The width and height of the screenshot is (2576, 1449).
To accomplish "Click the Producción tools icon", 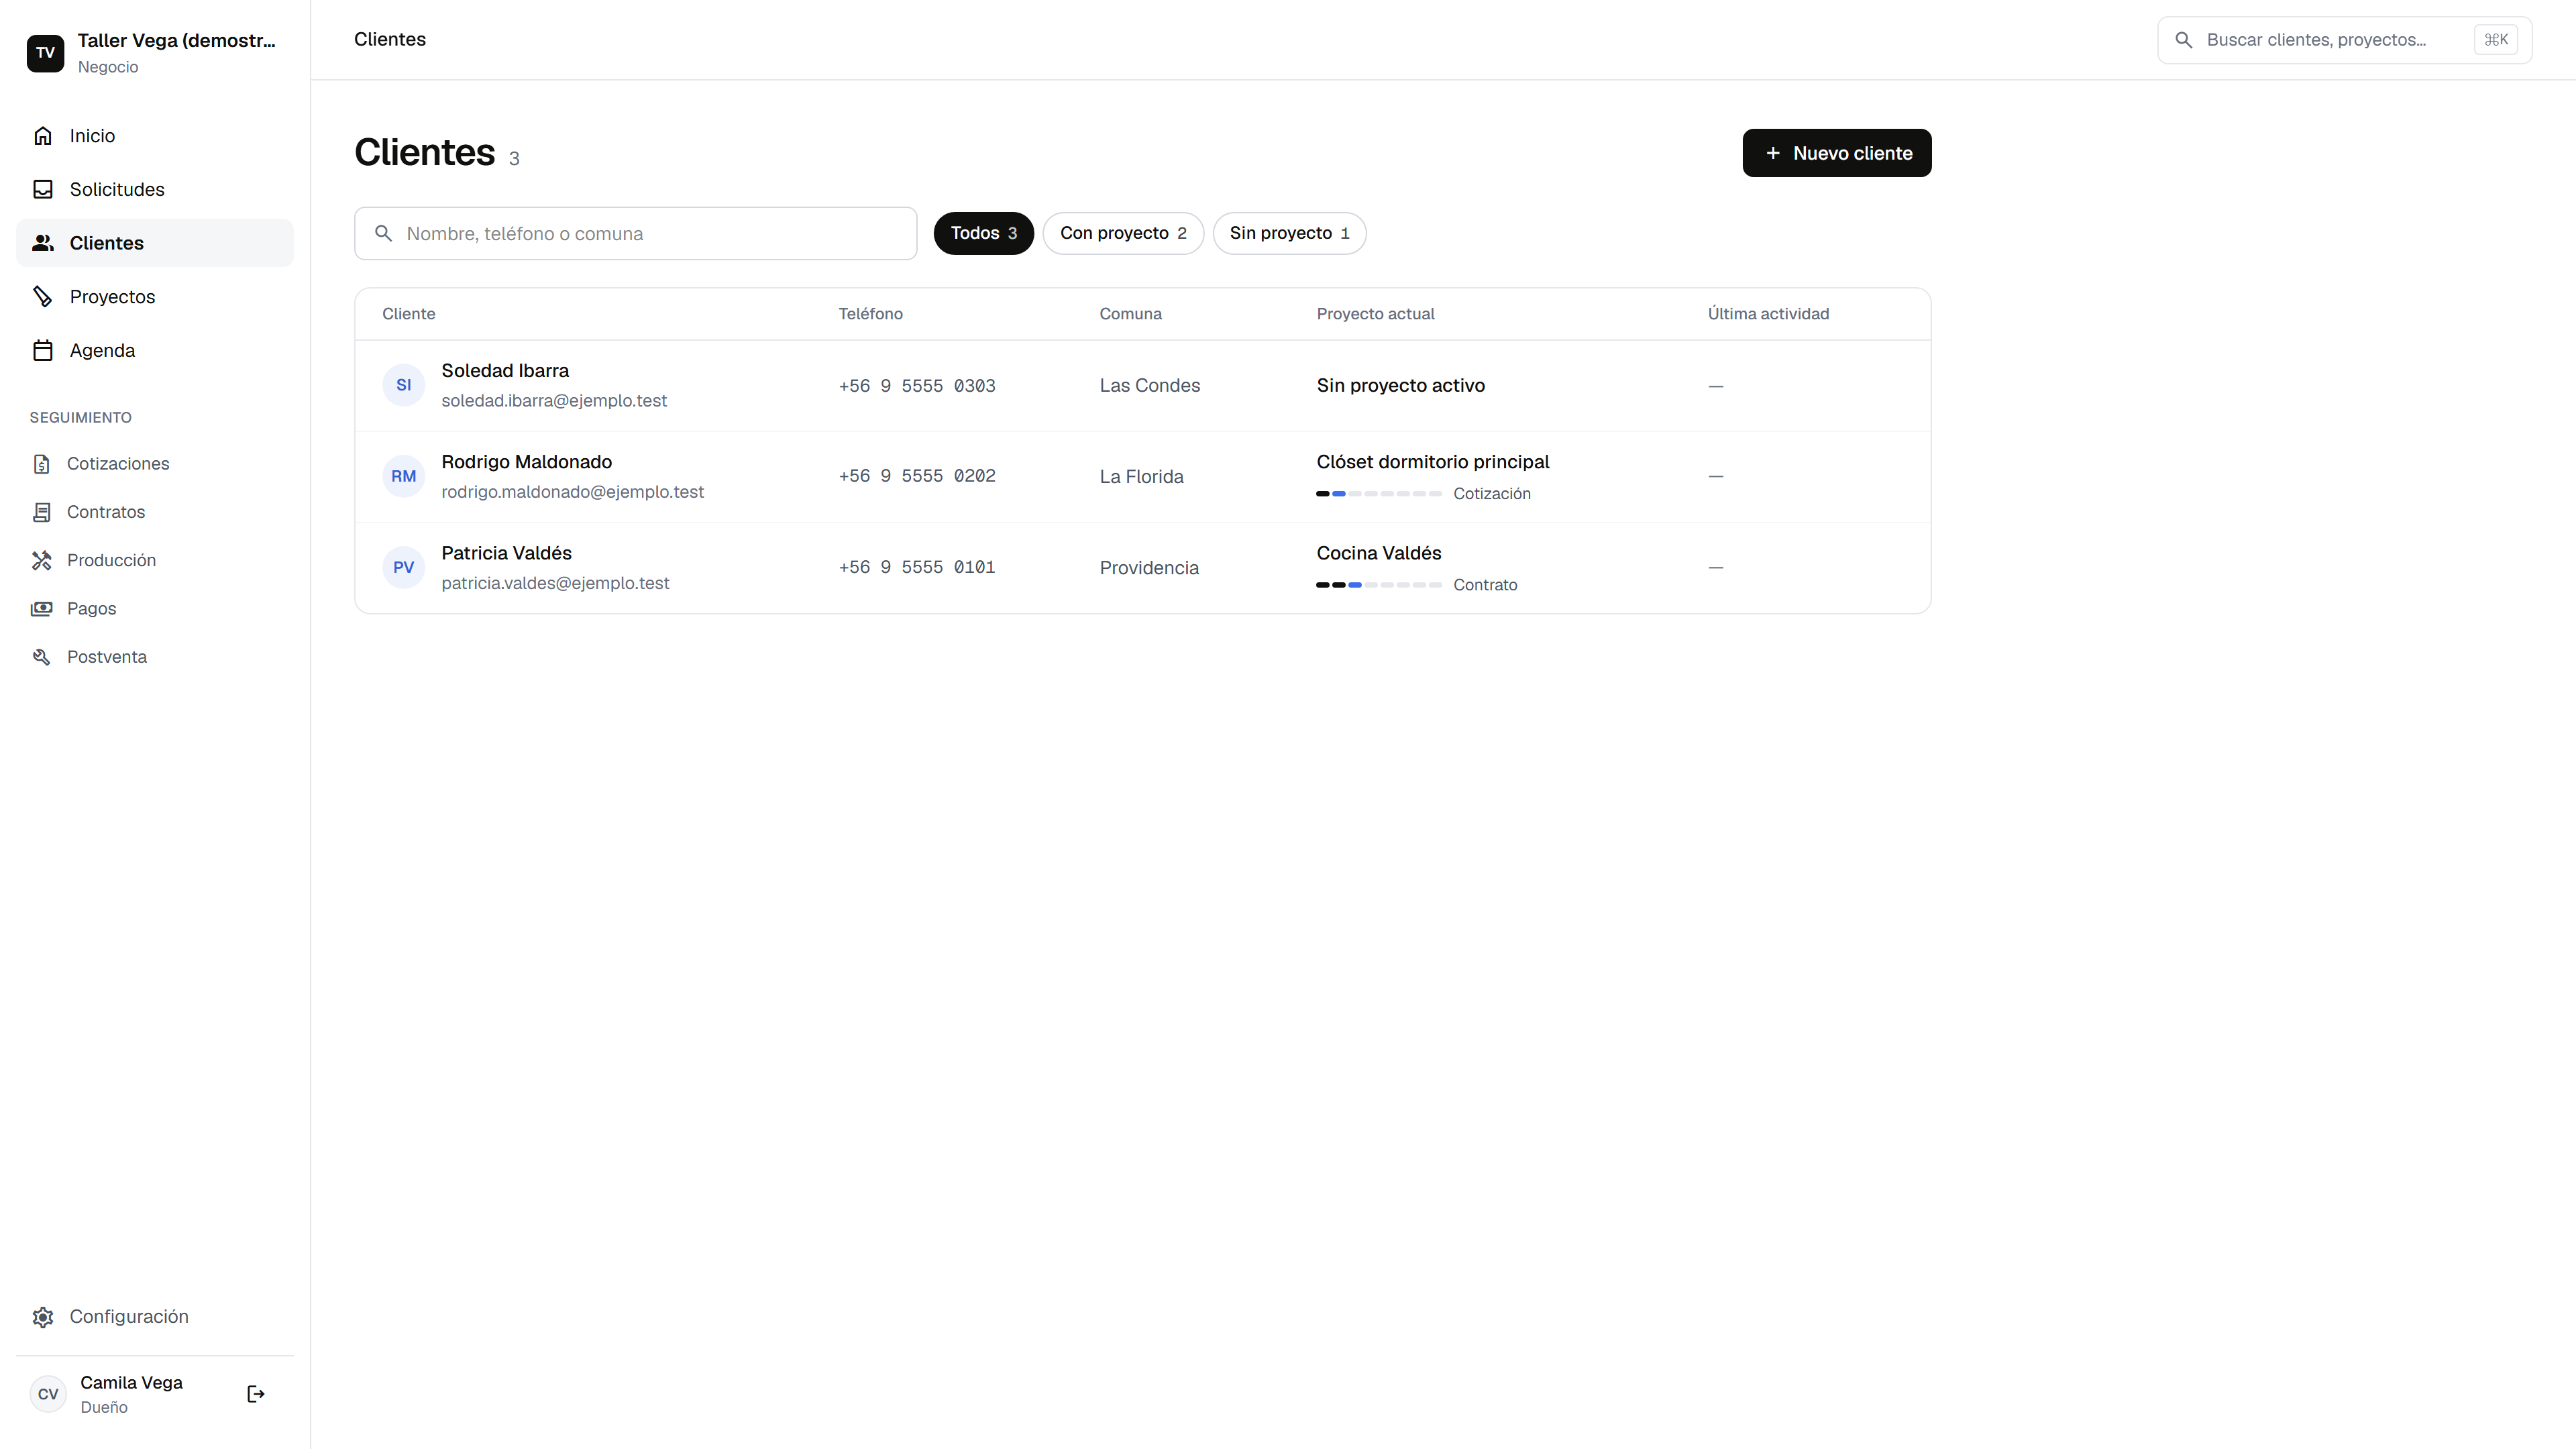I will [x=42, y=560].
